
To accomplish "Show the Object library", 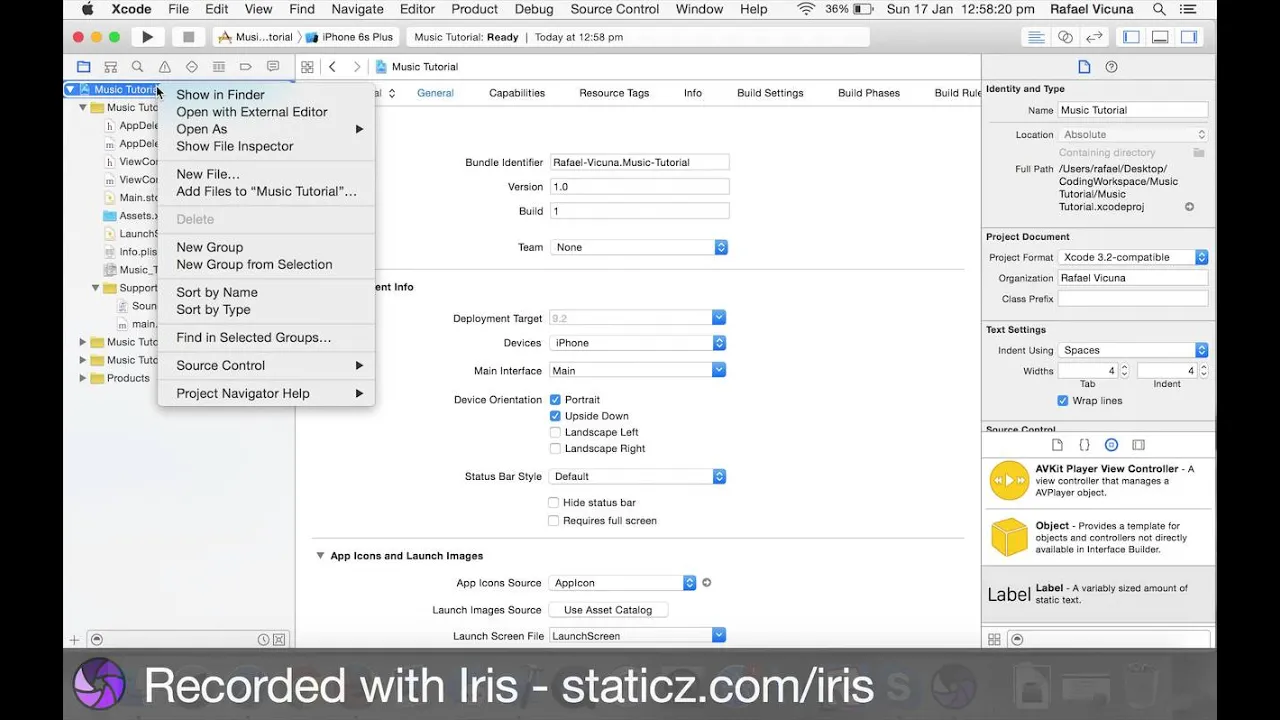I will pyautogui.click(x=1111, y=445).
